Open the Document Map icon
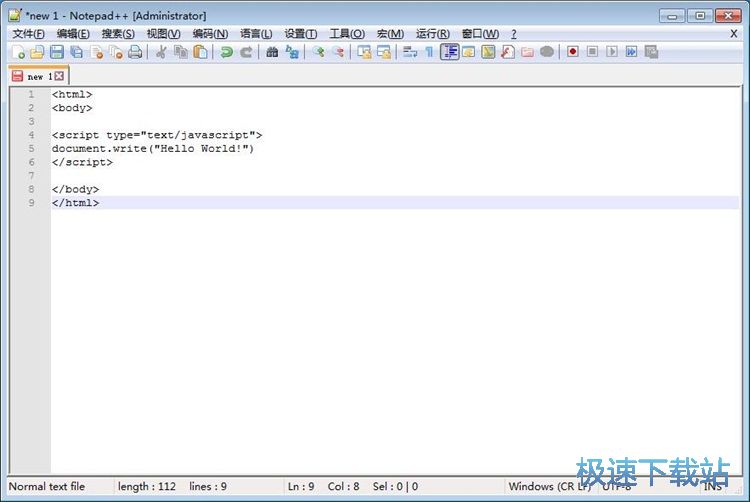 coord(488,52)
